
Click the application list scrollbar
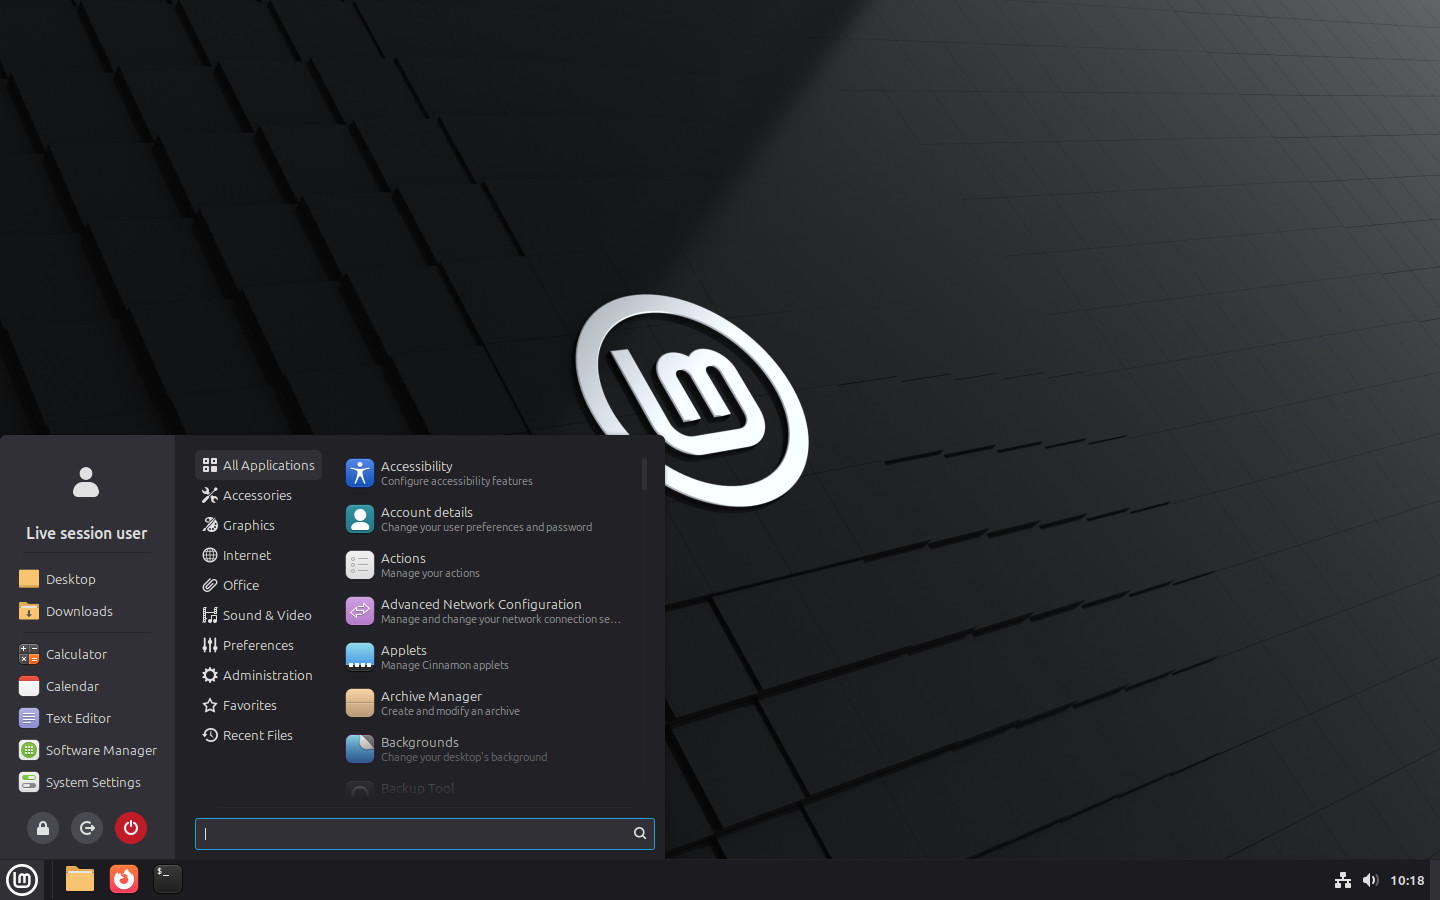pyautogui.click(x=644, y=474)
